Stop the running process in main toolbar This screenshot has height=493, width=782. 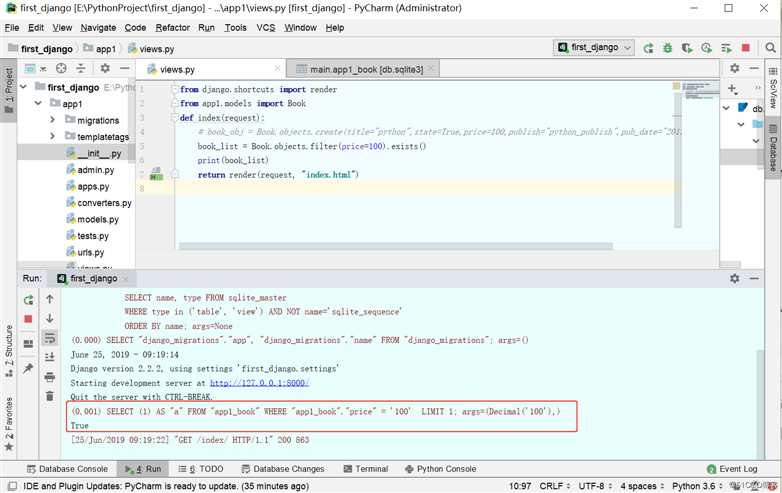(746, 48)
